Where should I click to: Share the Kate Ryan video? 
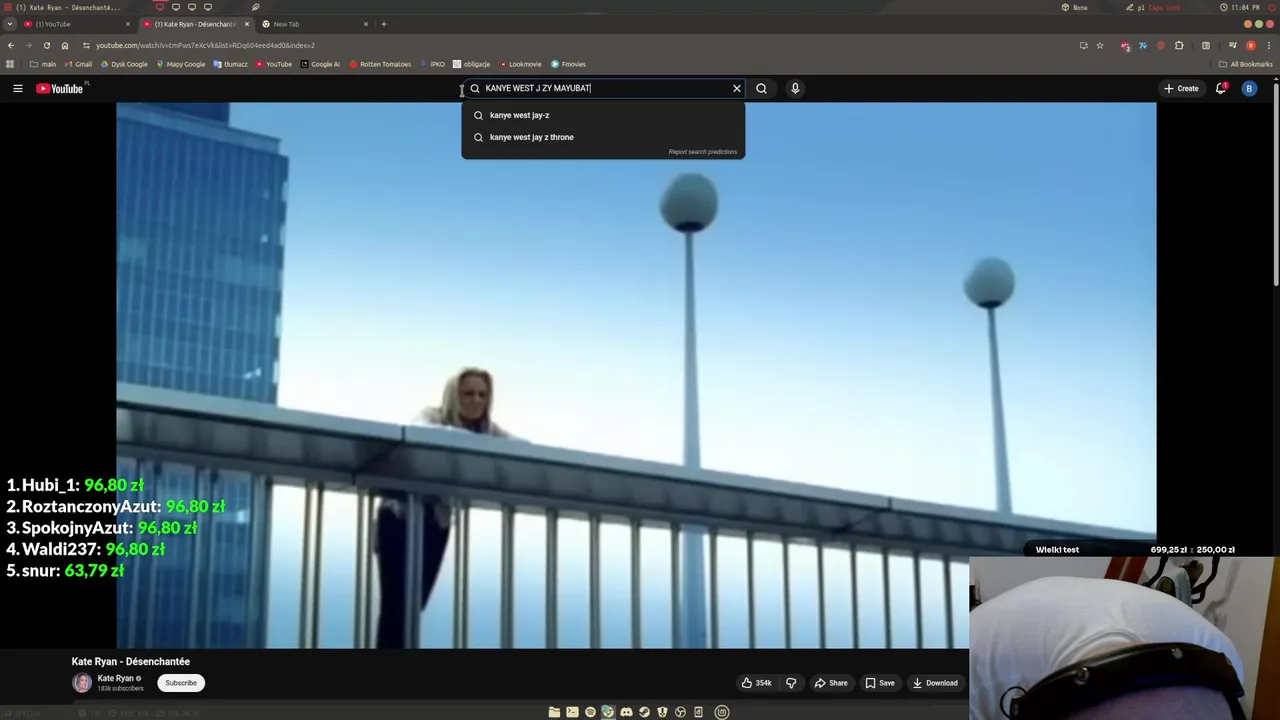pyautogui.click(x=831, y=683)
